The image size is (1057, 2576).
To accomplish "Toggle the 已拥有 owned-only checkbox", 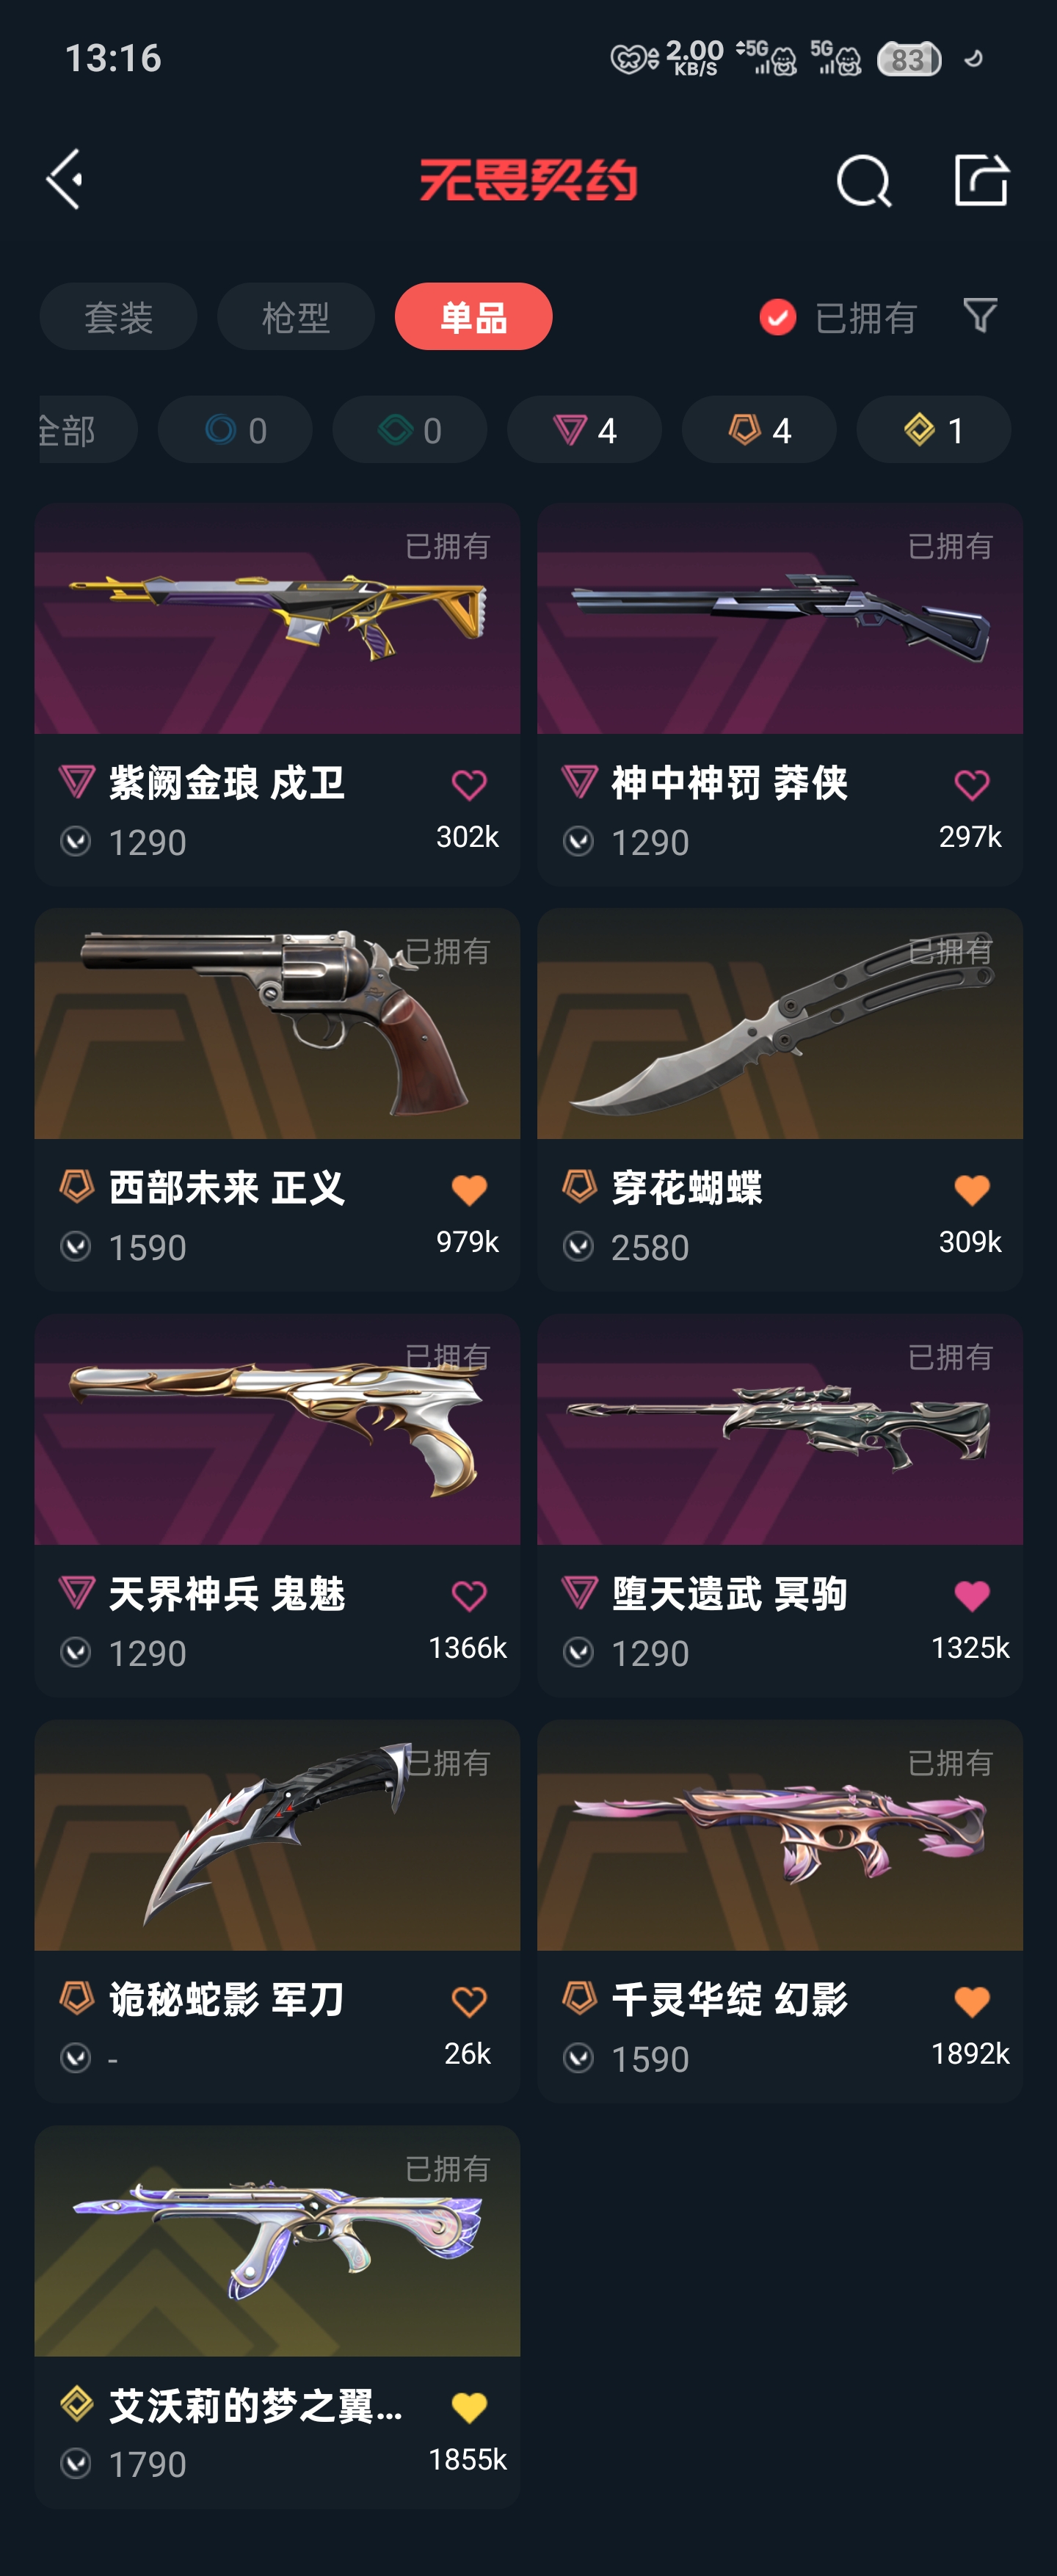I will 778,317.
